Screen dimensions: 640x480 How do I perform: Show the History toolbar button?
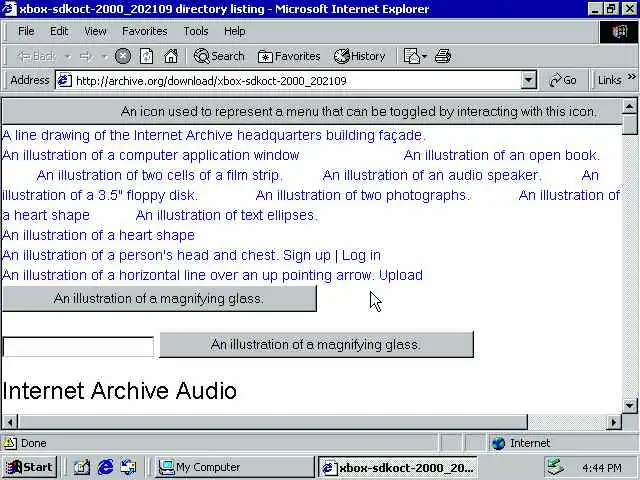360,56
